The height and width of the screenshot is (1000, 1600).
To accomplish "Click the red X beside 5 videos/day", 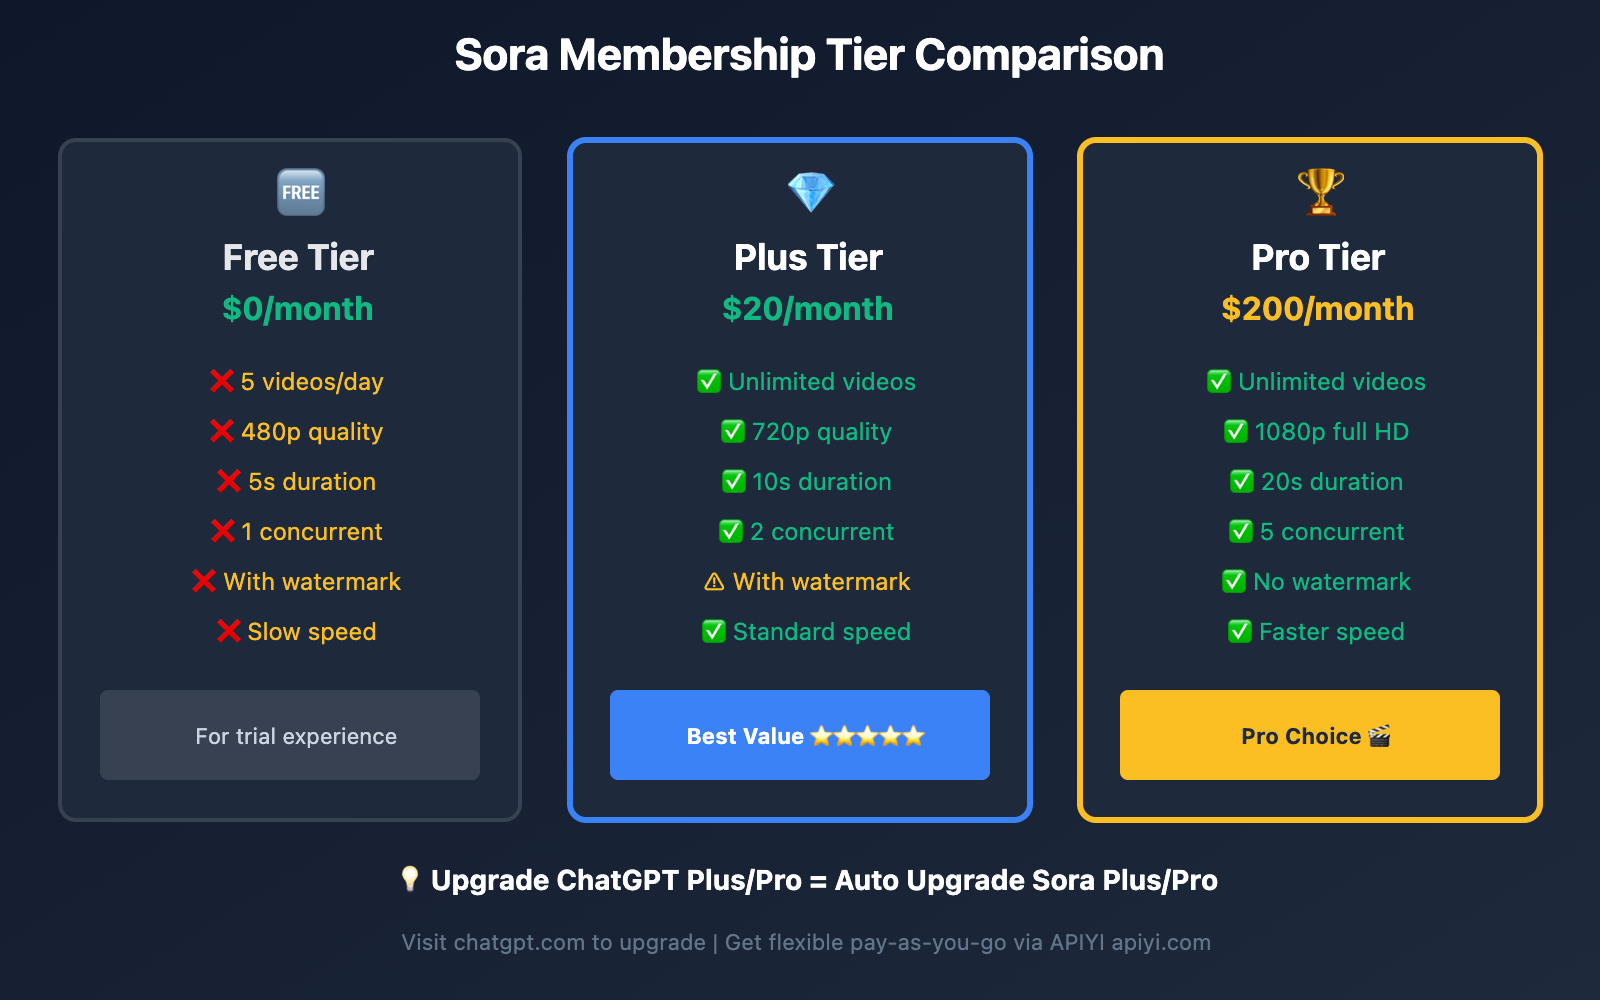I will [x=222, y=381].
